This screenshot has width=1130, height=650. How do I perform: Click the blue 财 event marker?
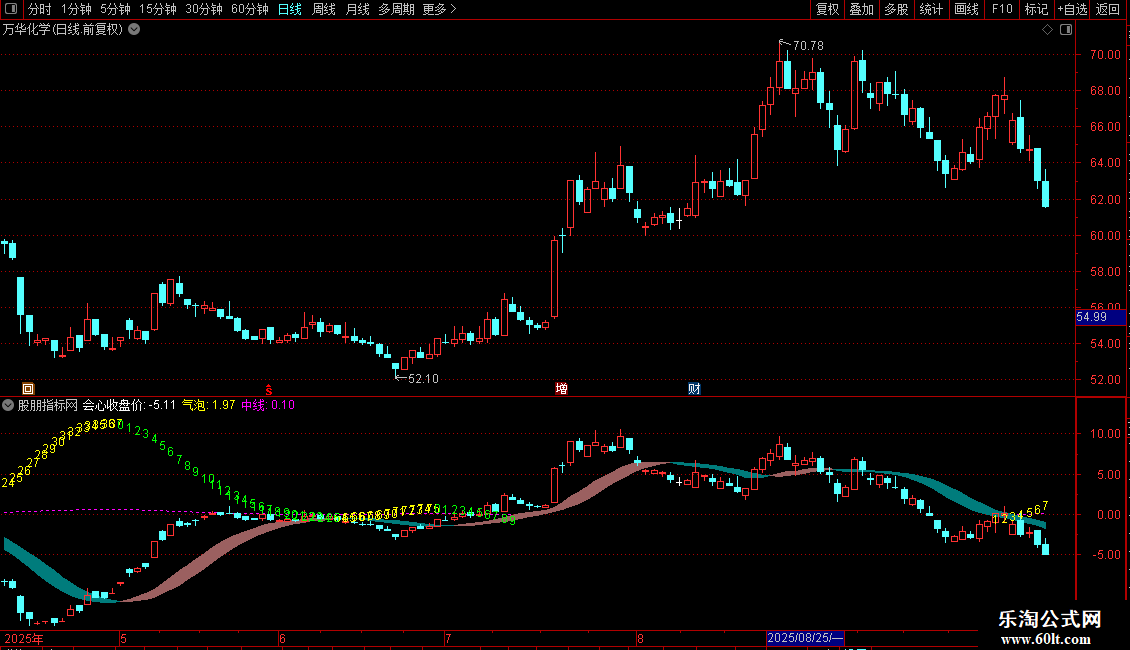[694, 388]
